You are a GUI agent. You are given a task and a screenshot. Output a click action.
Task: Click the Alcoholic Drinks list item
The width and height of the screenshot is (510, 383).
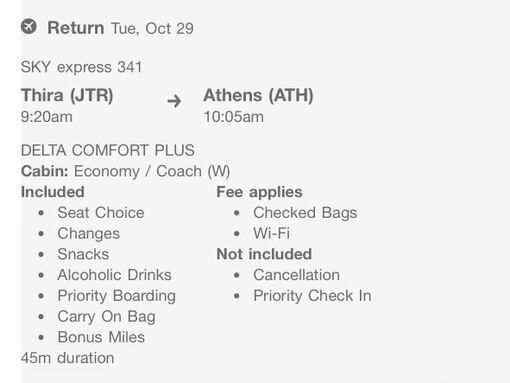point(114,275)
